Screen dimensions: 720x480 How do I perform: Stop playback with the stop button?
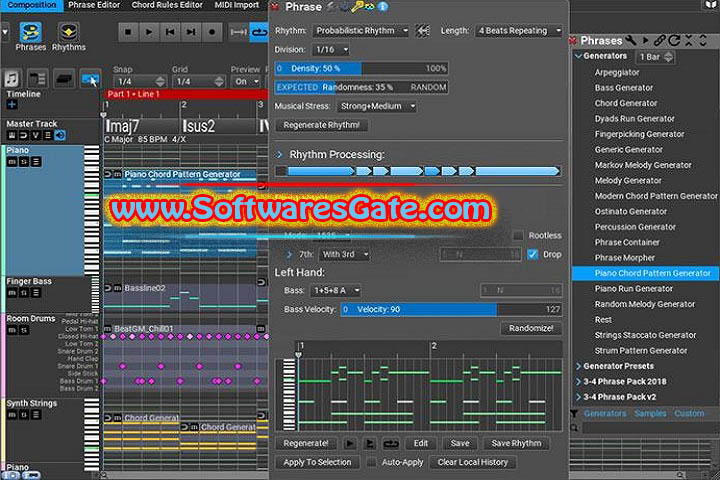click(128, 32)
